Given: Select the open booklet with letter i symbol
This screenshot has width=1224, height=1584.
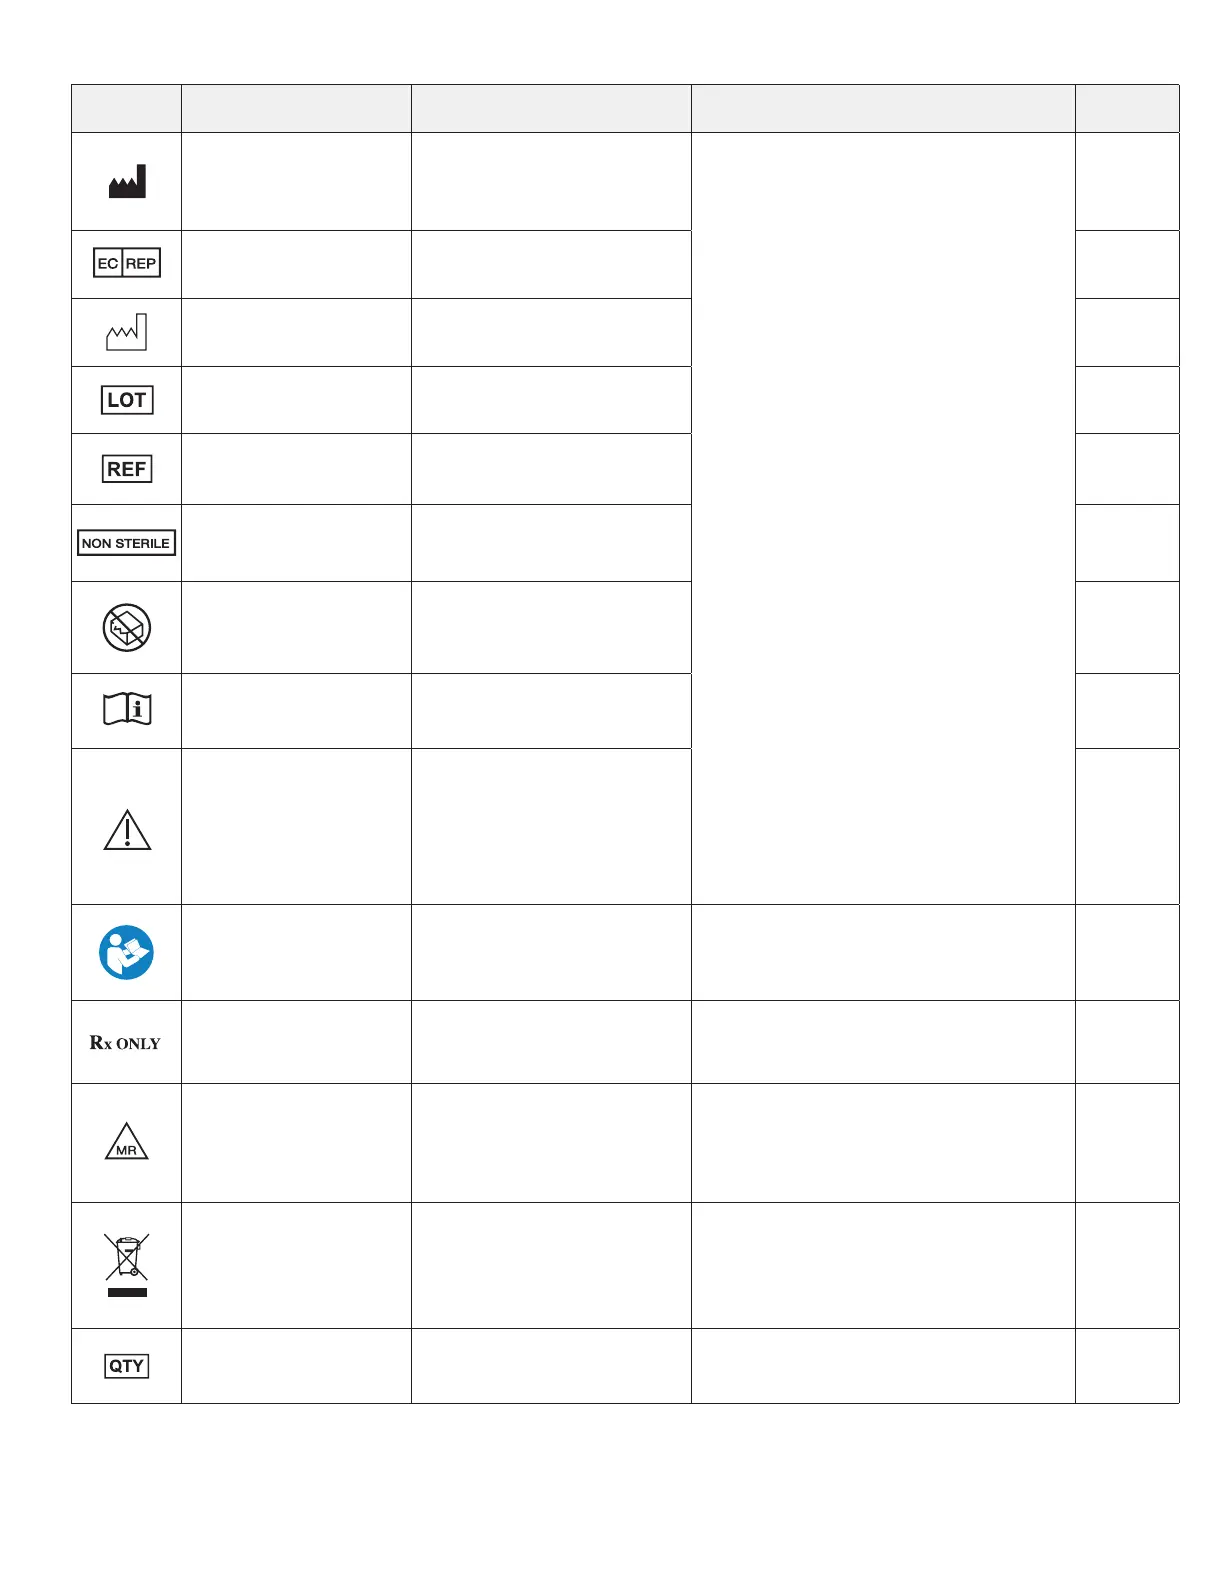Looking at the screenshot, I should click(127, 710).
